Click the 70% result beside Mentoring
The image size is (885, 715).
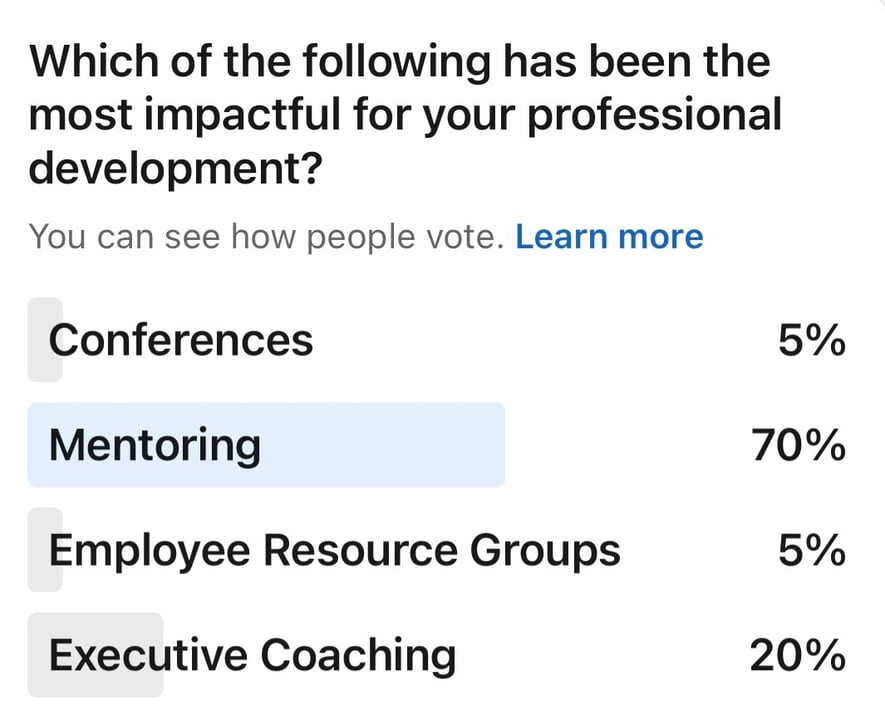click(x=800, y=445)
